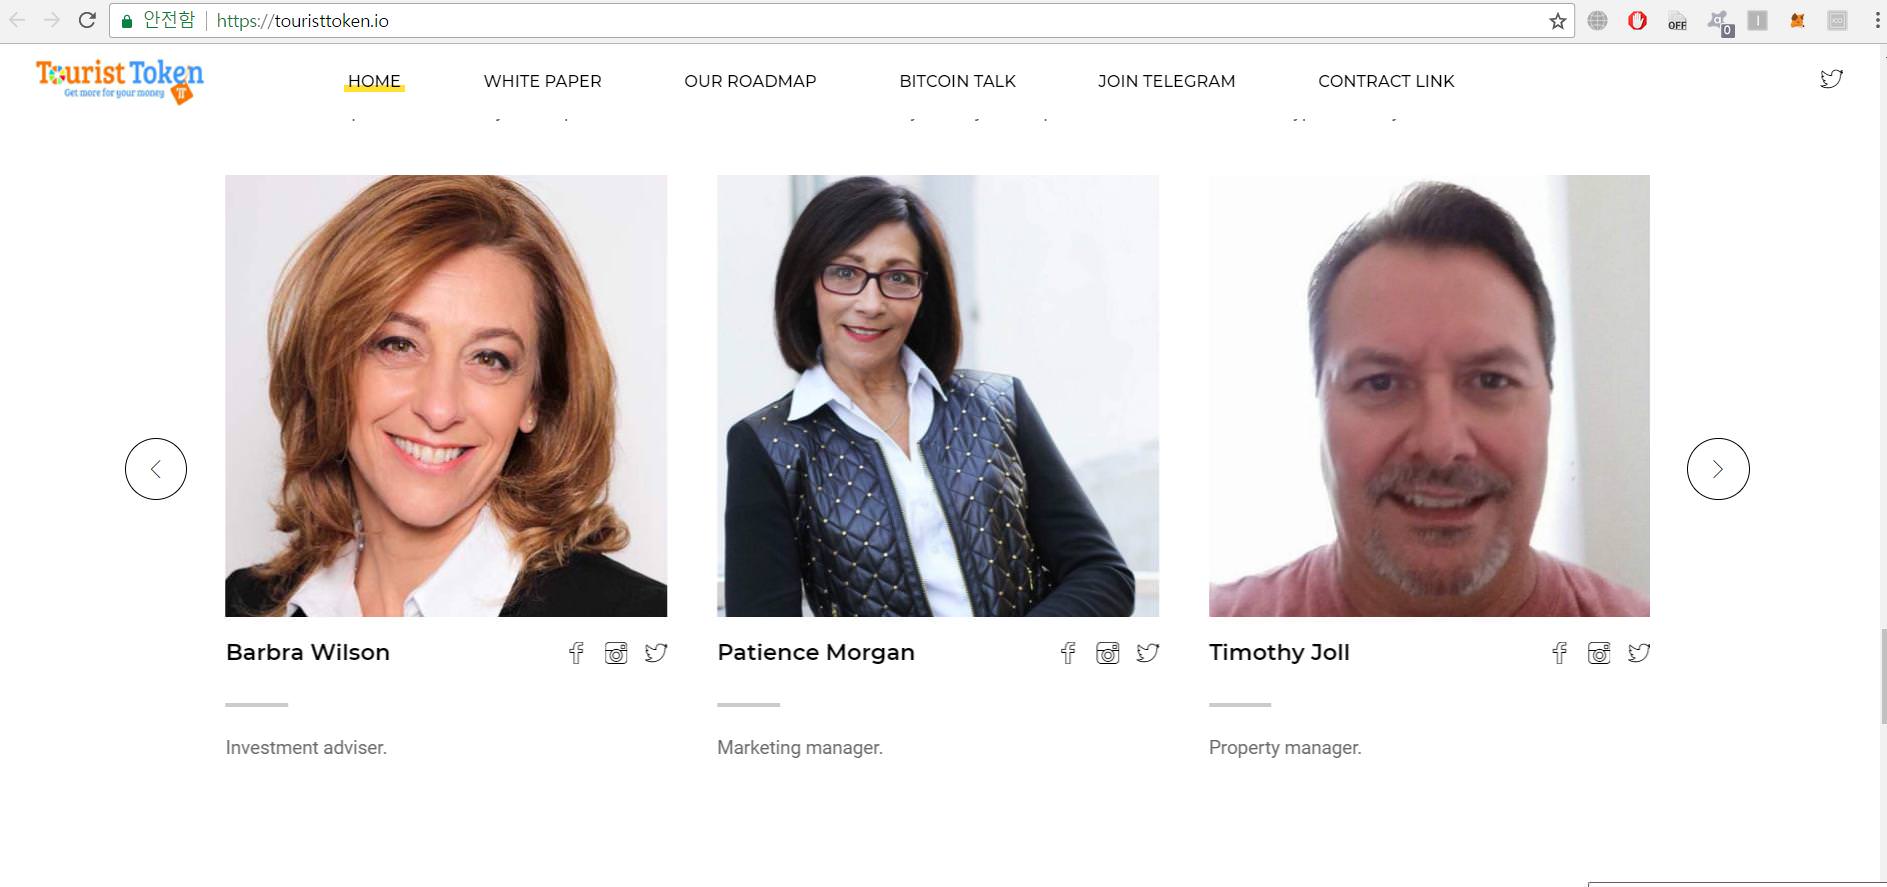
Task: Open Timothy Joll's Twitter icon
Action: click(x=1639, y=653)
